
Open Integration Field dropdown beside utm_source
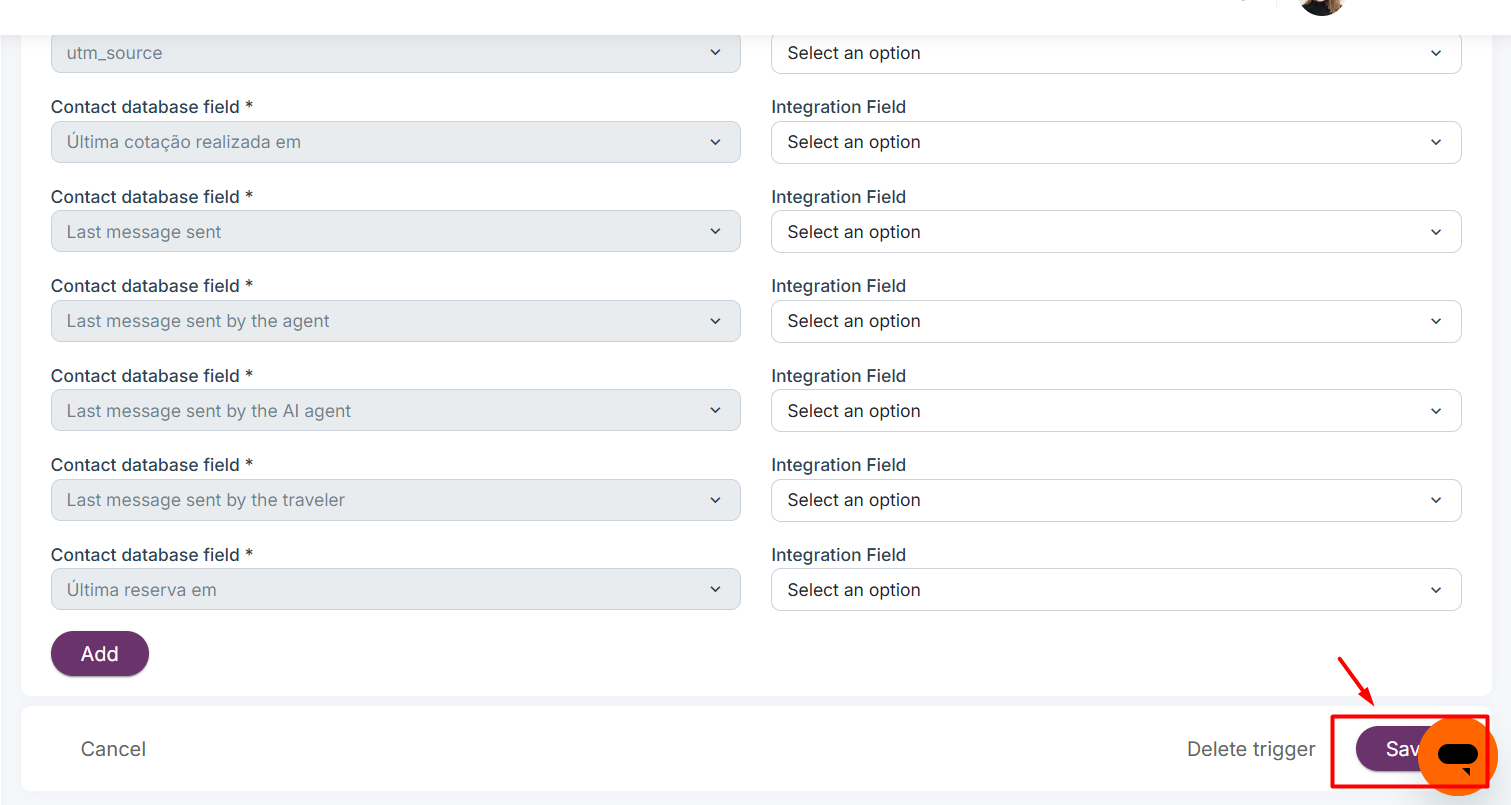[x=1116, y=53]
